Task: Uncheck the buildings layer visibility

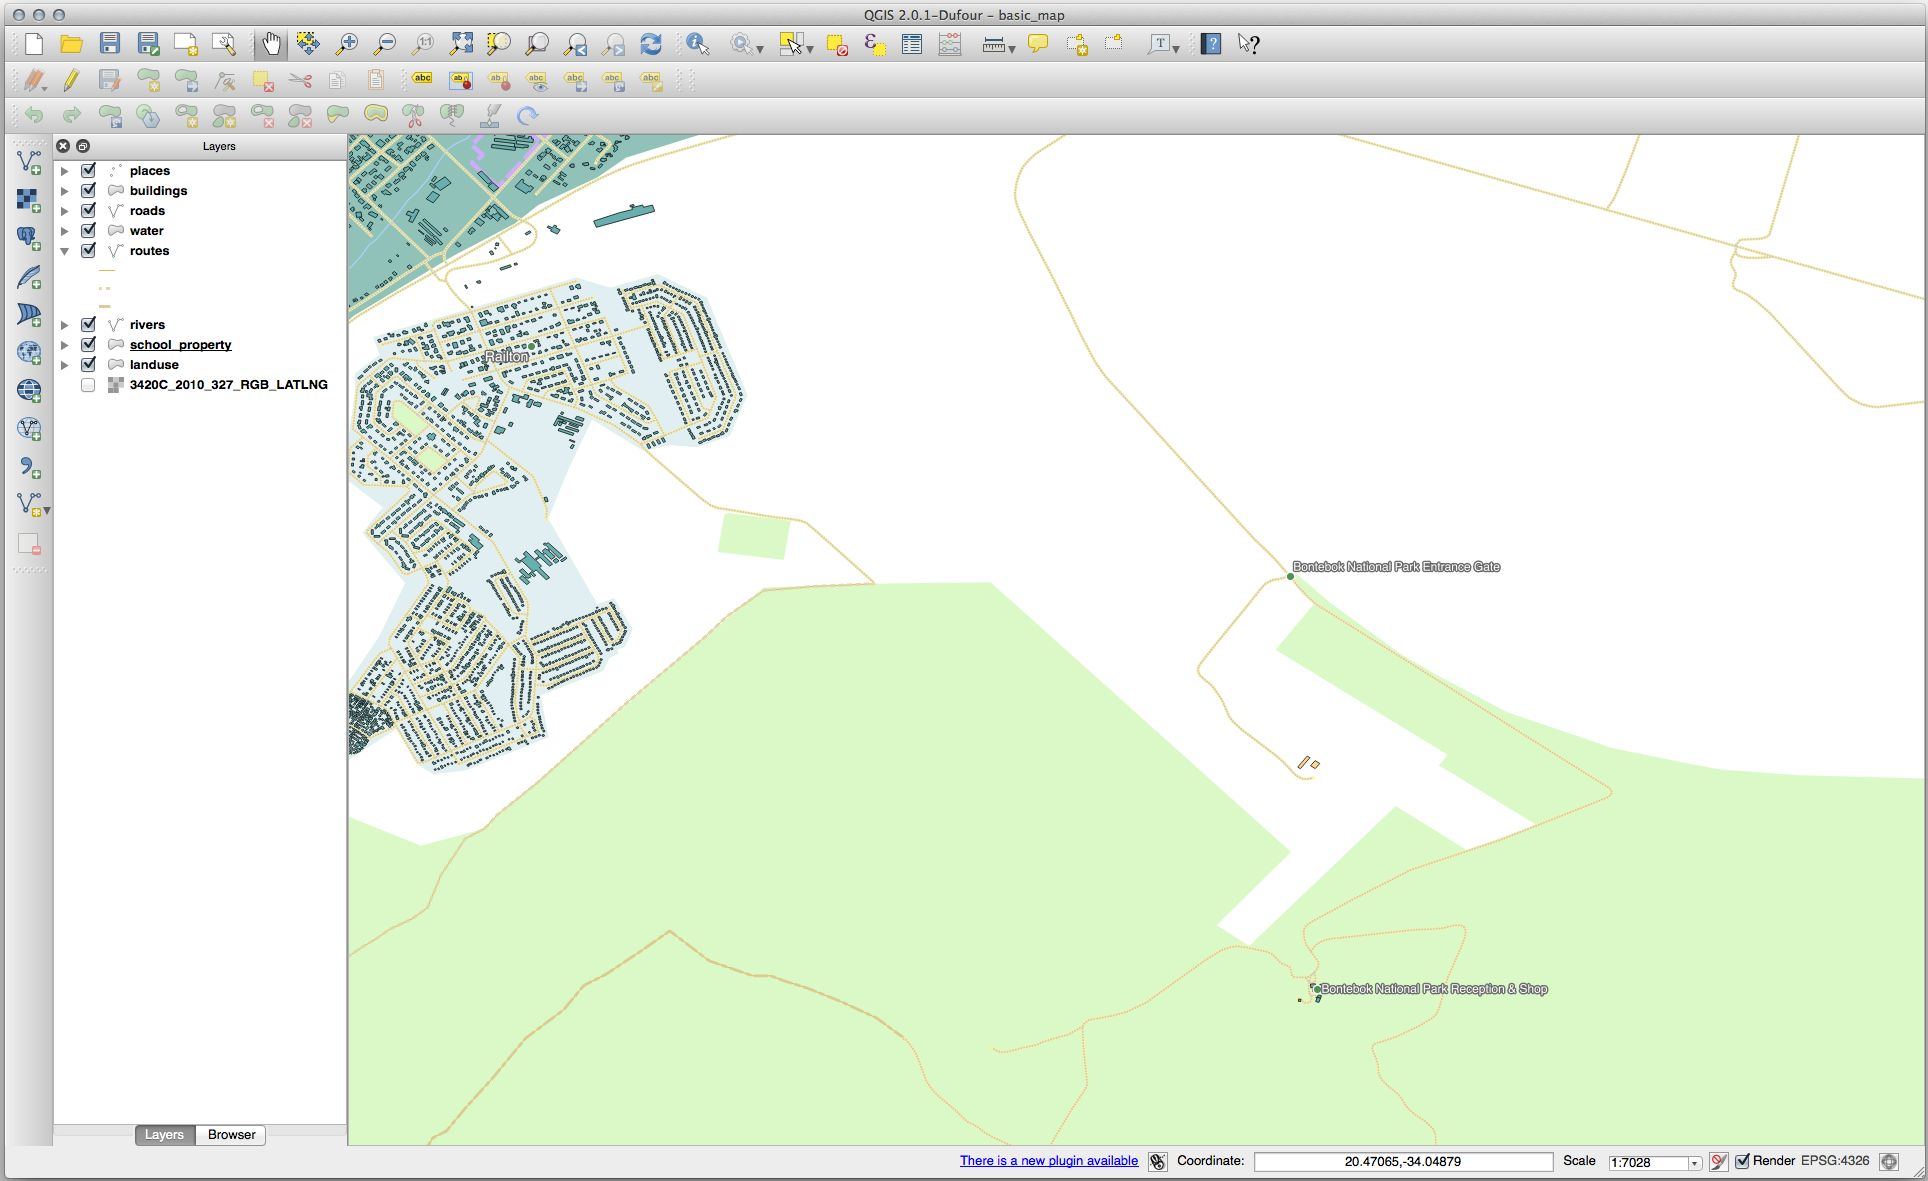Action: pos(89,190)
